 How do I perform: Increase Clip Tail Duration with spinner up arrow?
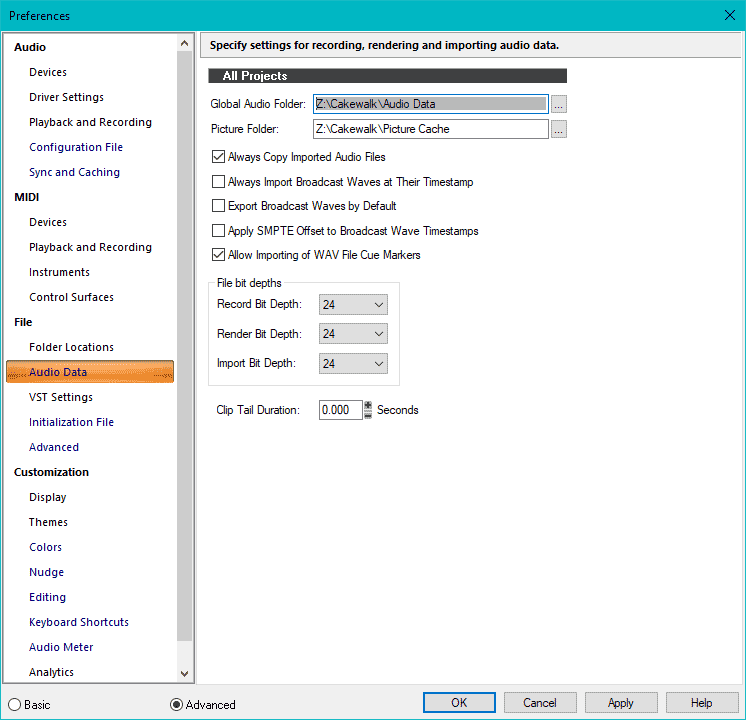click(x=368, y=405)
